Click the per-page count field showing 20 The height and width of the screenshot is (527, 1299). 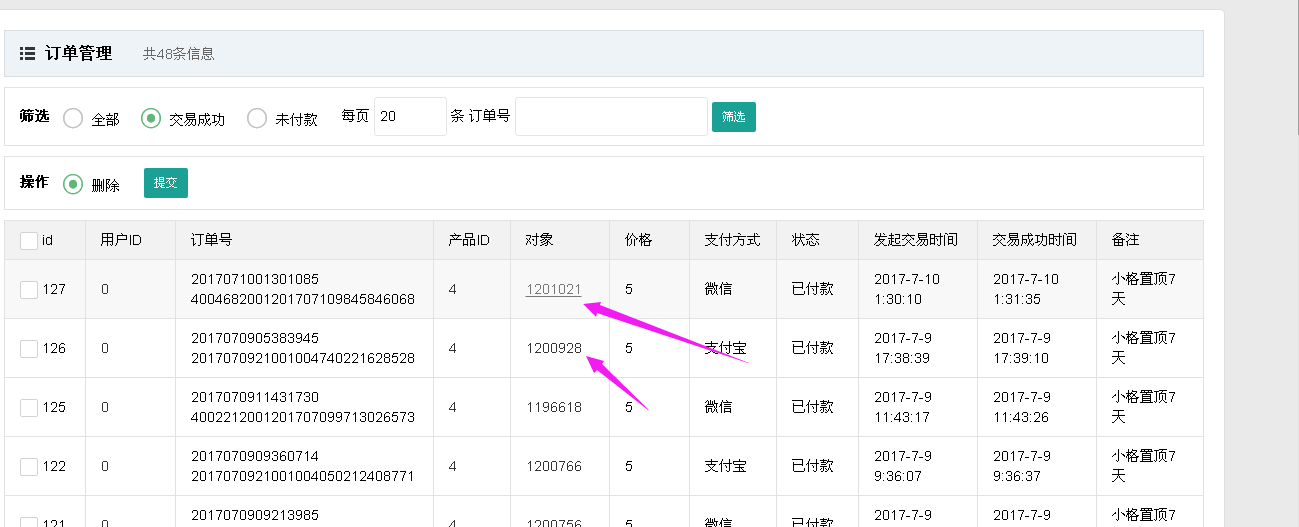(410, 116)
